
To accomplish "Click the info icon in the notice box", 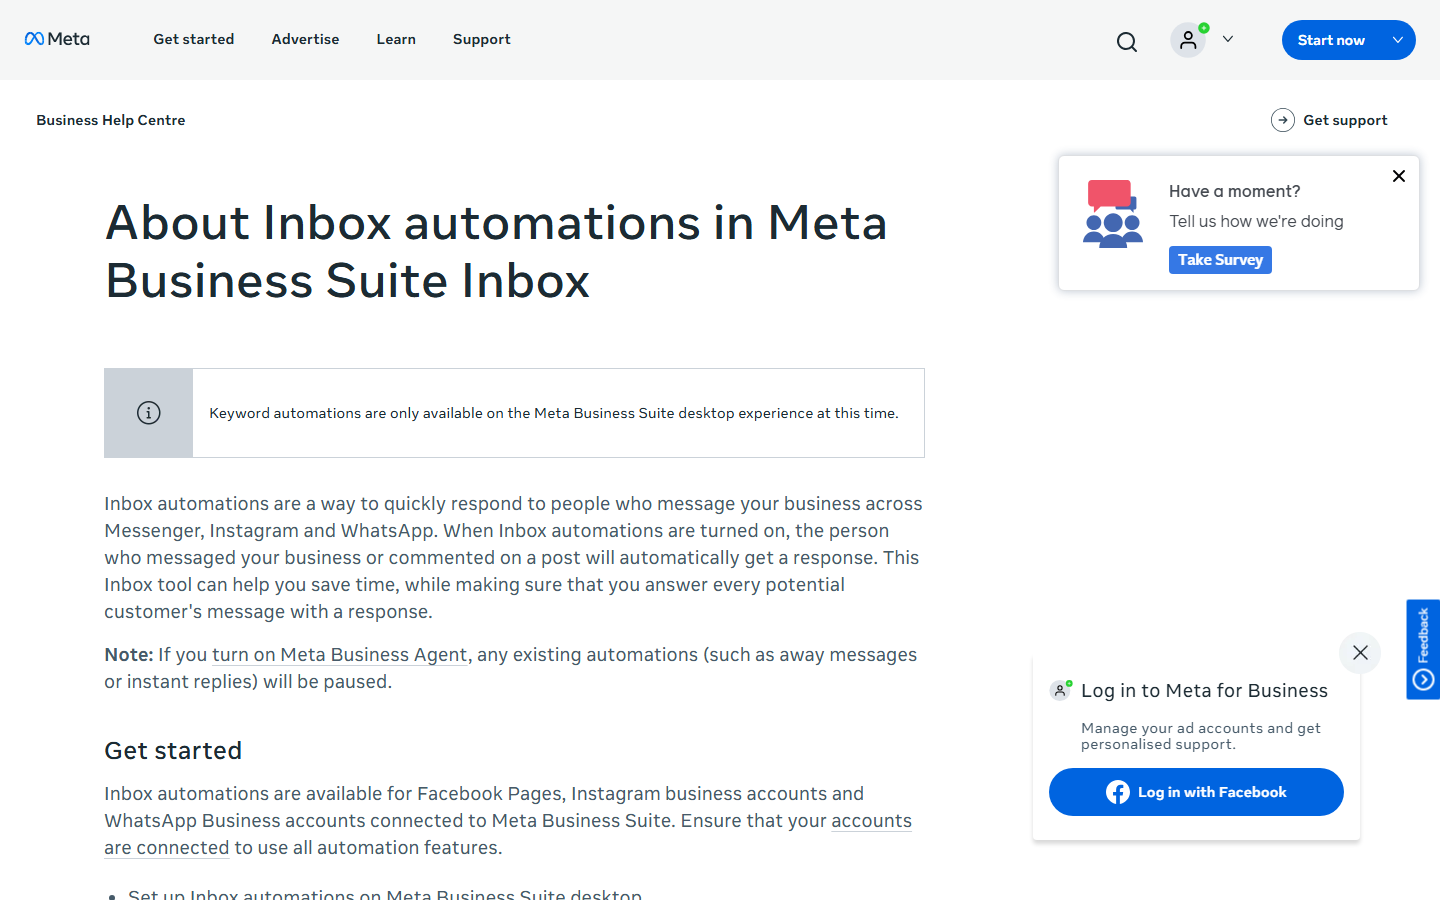I will pos(149,413).
